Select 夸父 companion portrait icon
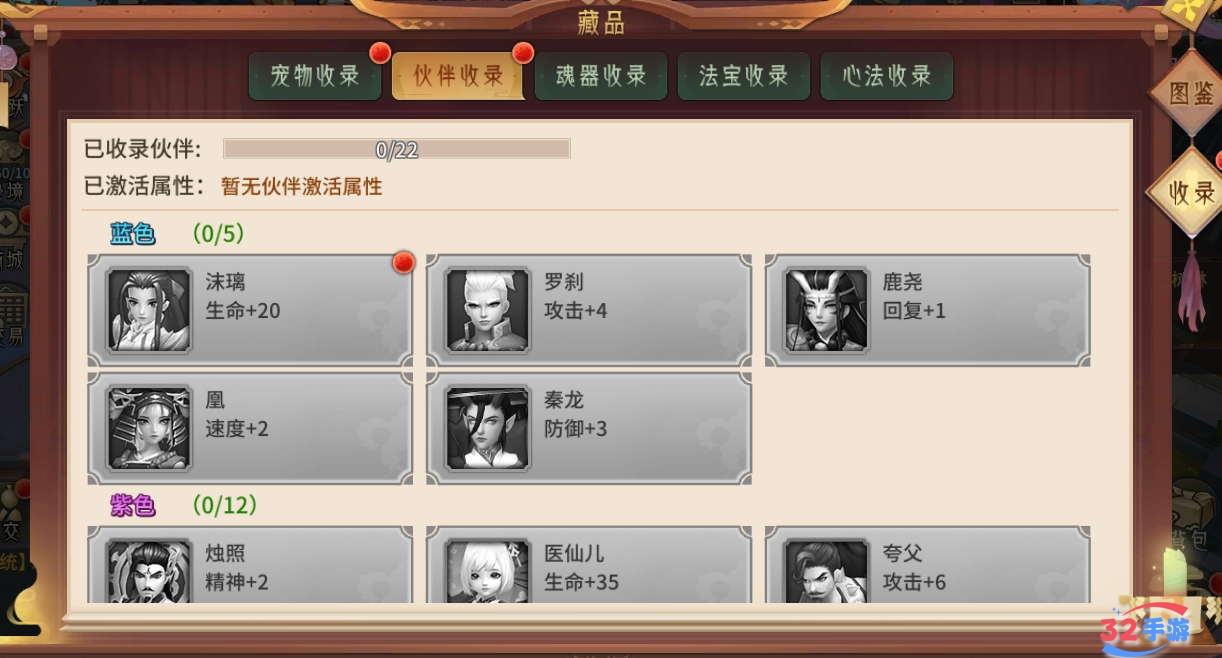Image resolution: width=1222 pixels, height=658 pixels. pos(827,571)
